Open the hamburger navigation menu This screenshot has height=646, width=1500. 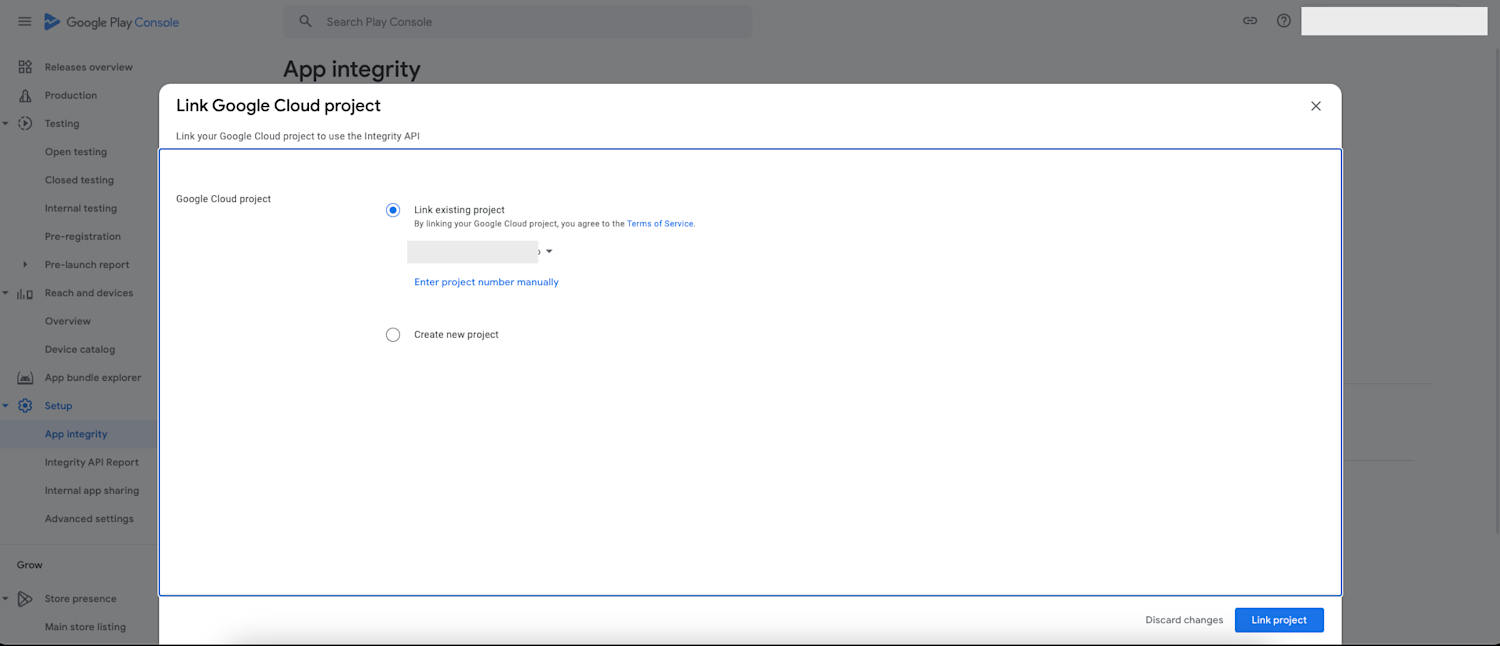click(24, 21)
